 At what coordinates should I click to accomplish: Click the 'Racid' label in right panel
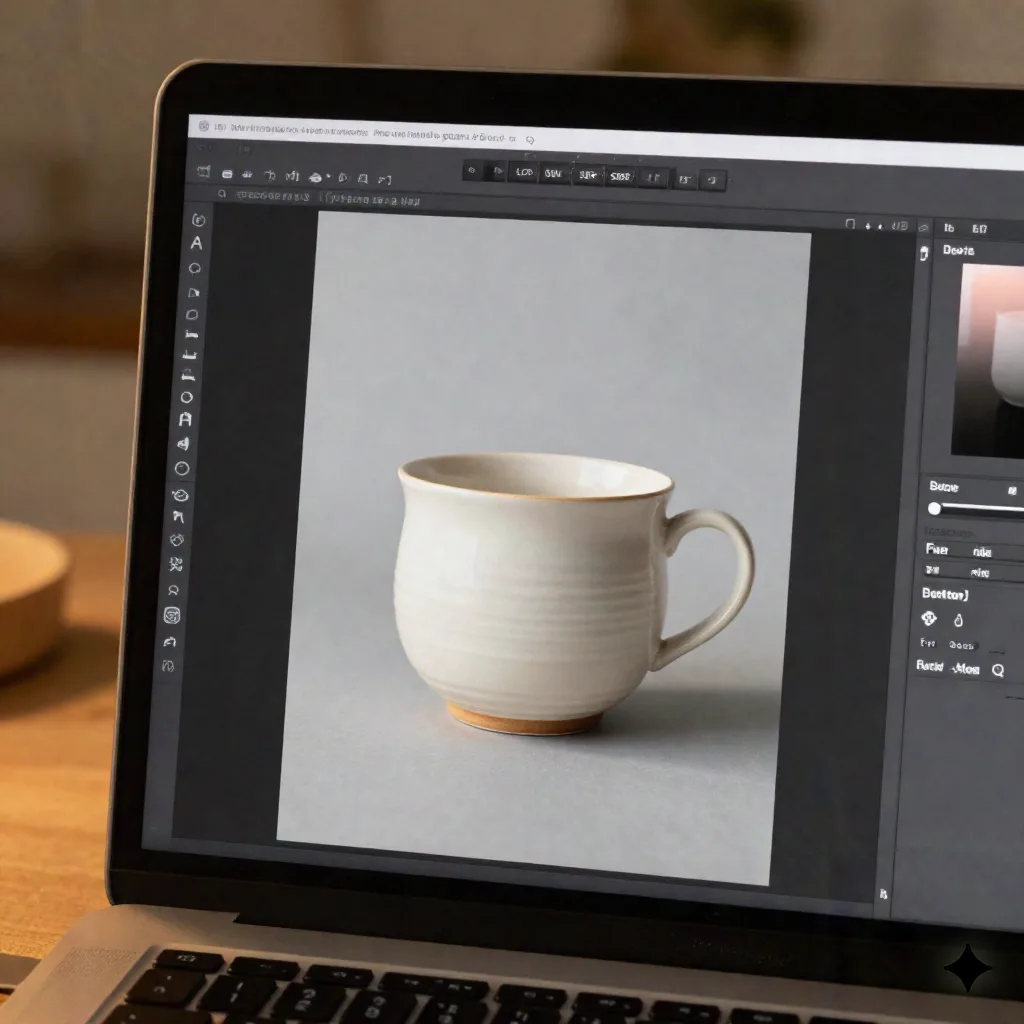[x=929, y=665]
